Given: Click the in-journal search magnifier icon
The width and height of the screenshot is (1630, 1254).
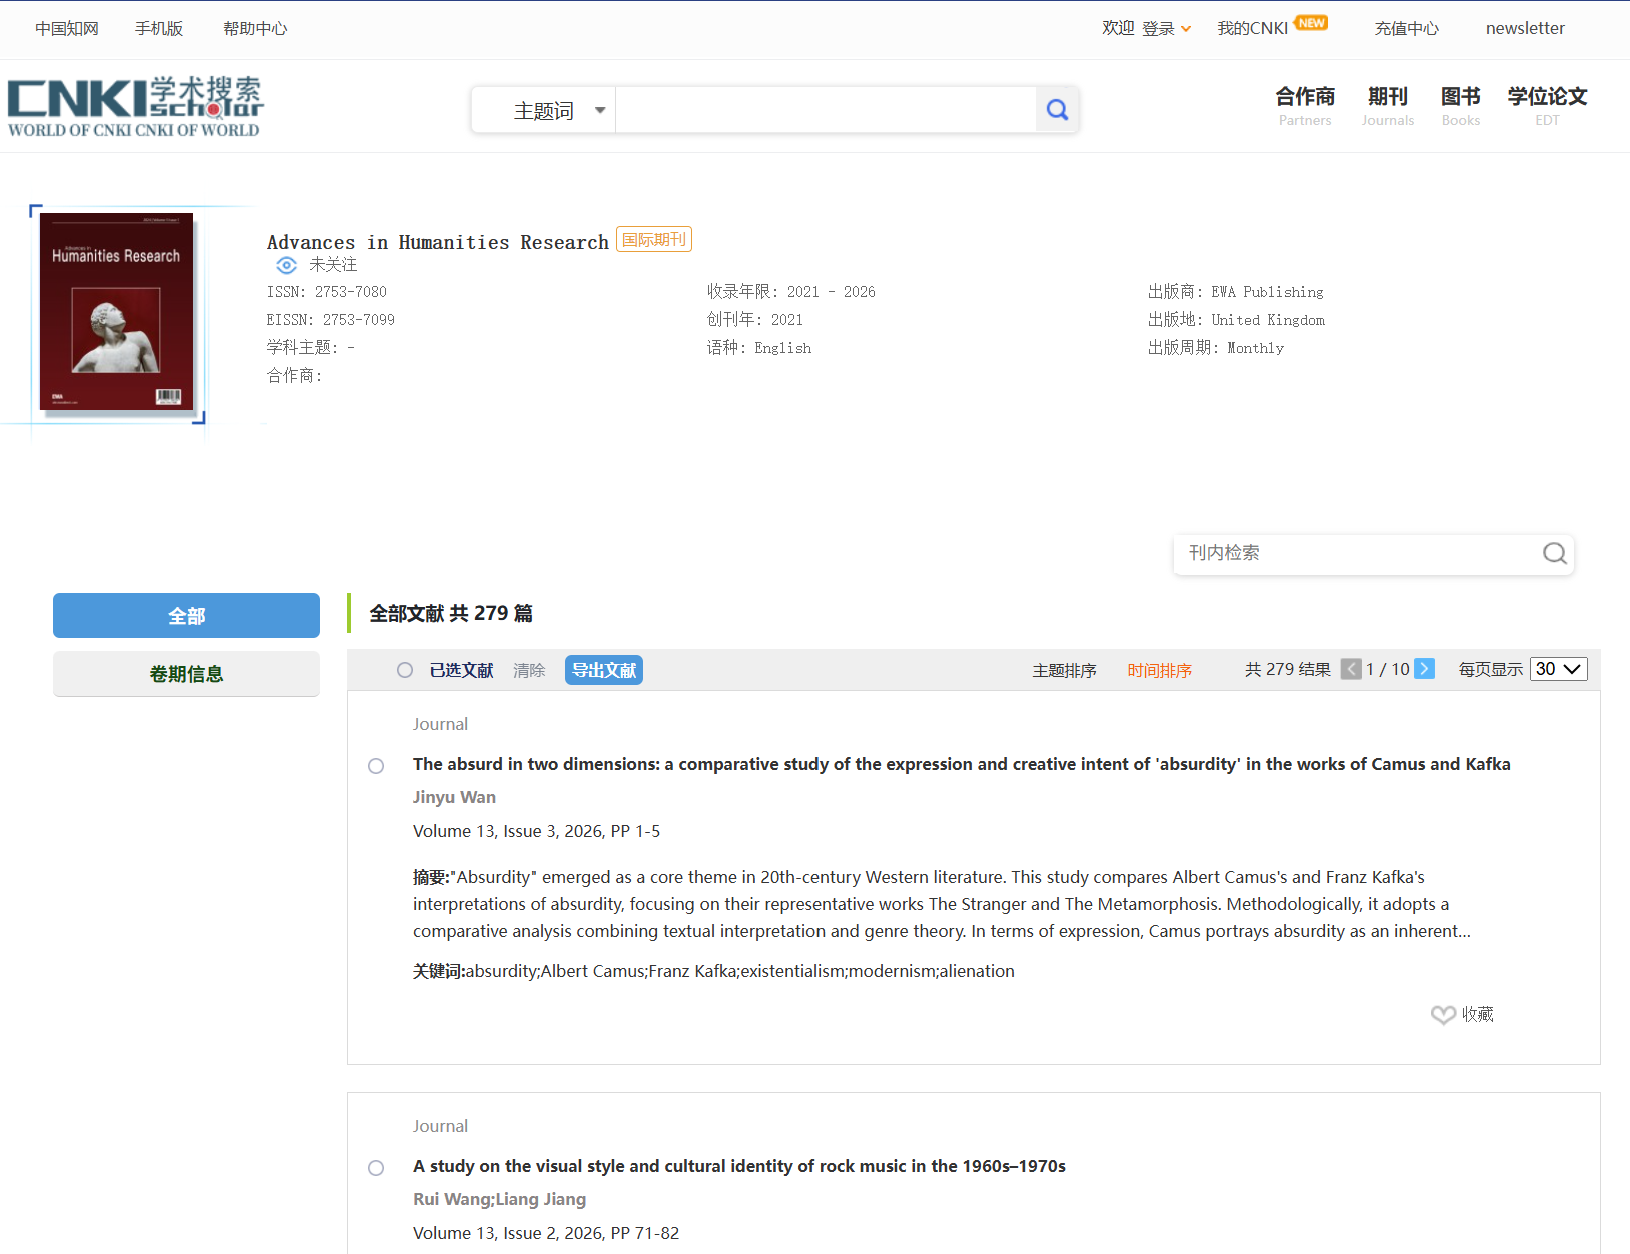Looking at the screenshot, I should pyautogui.click(x=1554, y=554).
